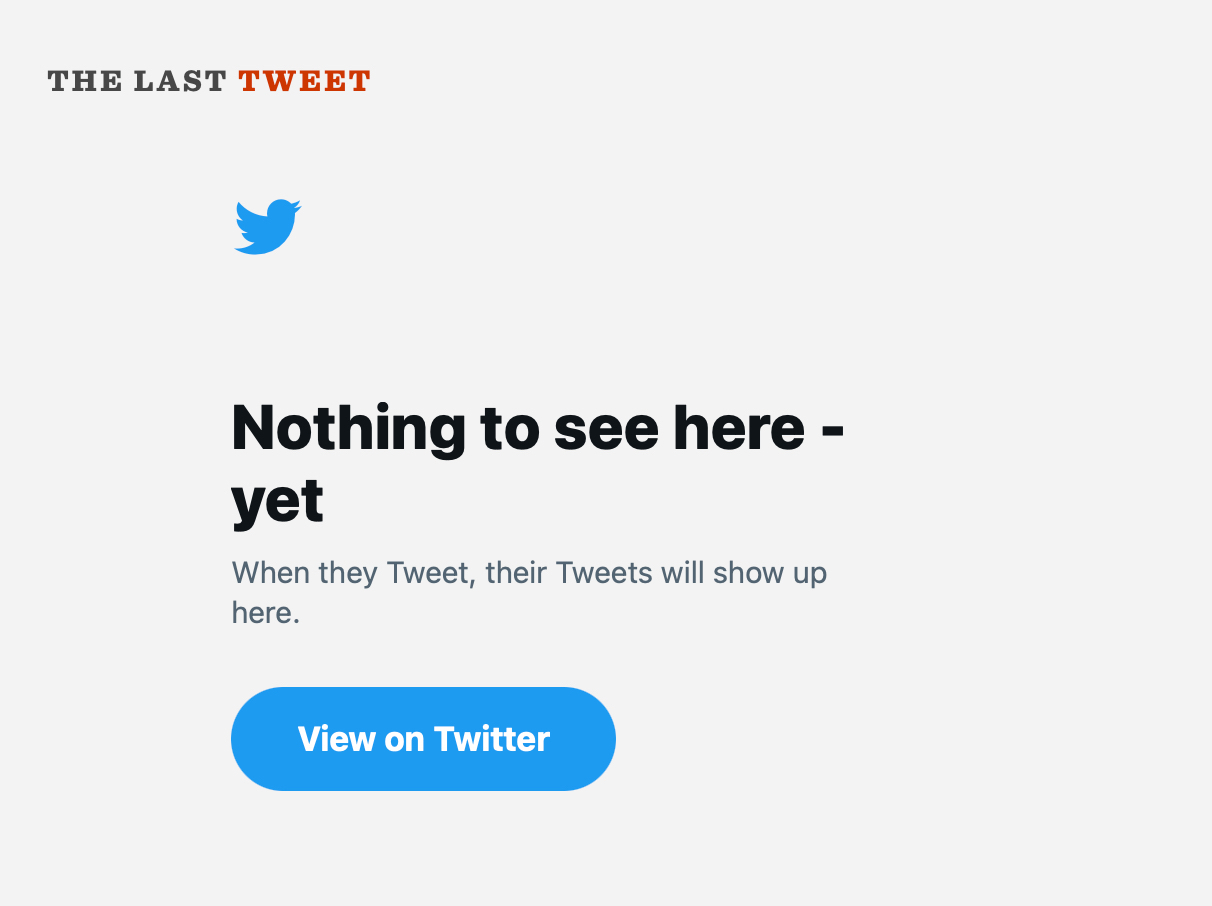1212x906 pixels.
Task: Click the blue Twitter bird icon
Action: pos(267,227)
